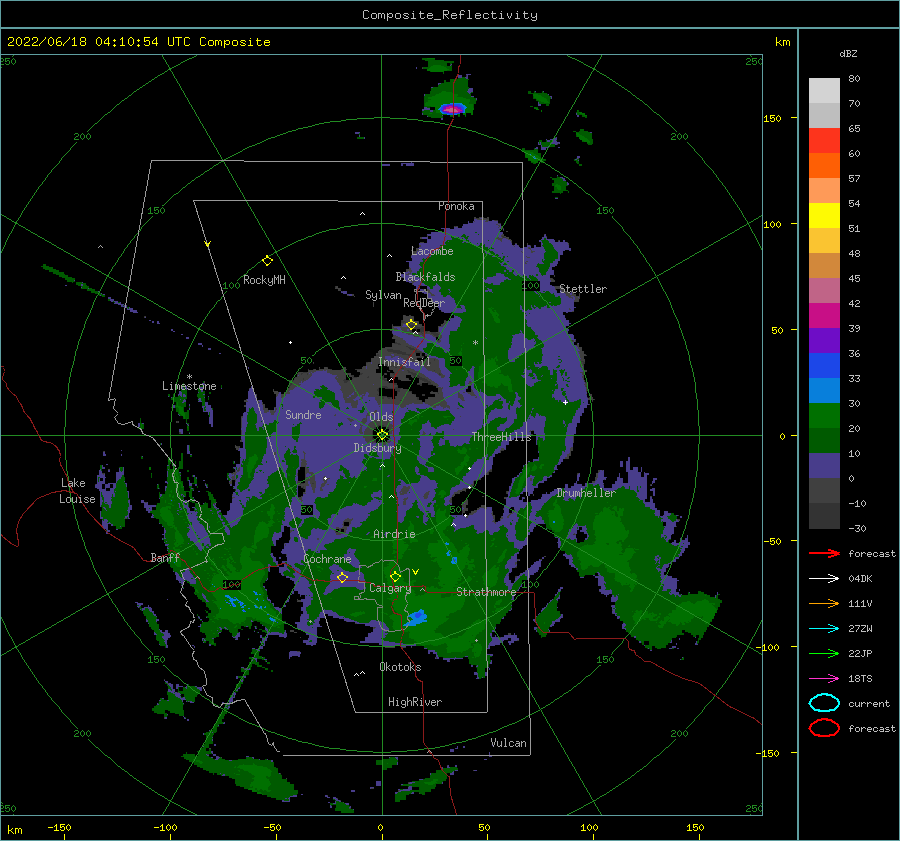
Task: Click the Composite_Reflectivity title text
Action: tap(450, 15)
